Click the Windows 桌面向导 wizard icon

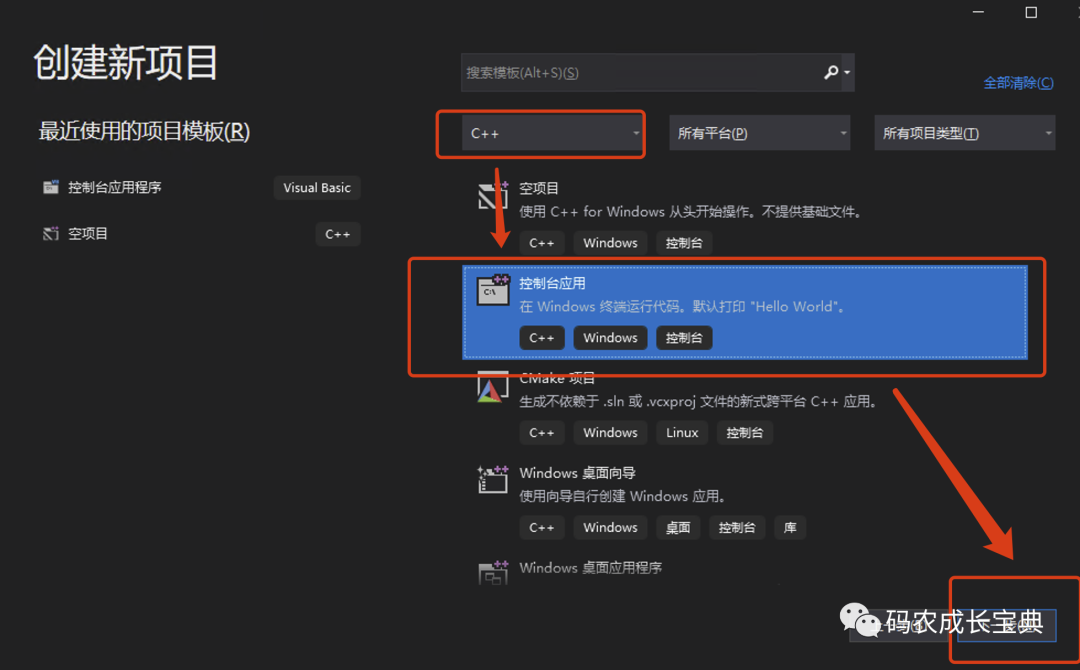(493, 479)
